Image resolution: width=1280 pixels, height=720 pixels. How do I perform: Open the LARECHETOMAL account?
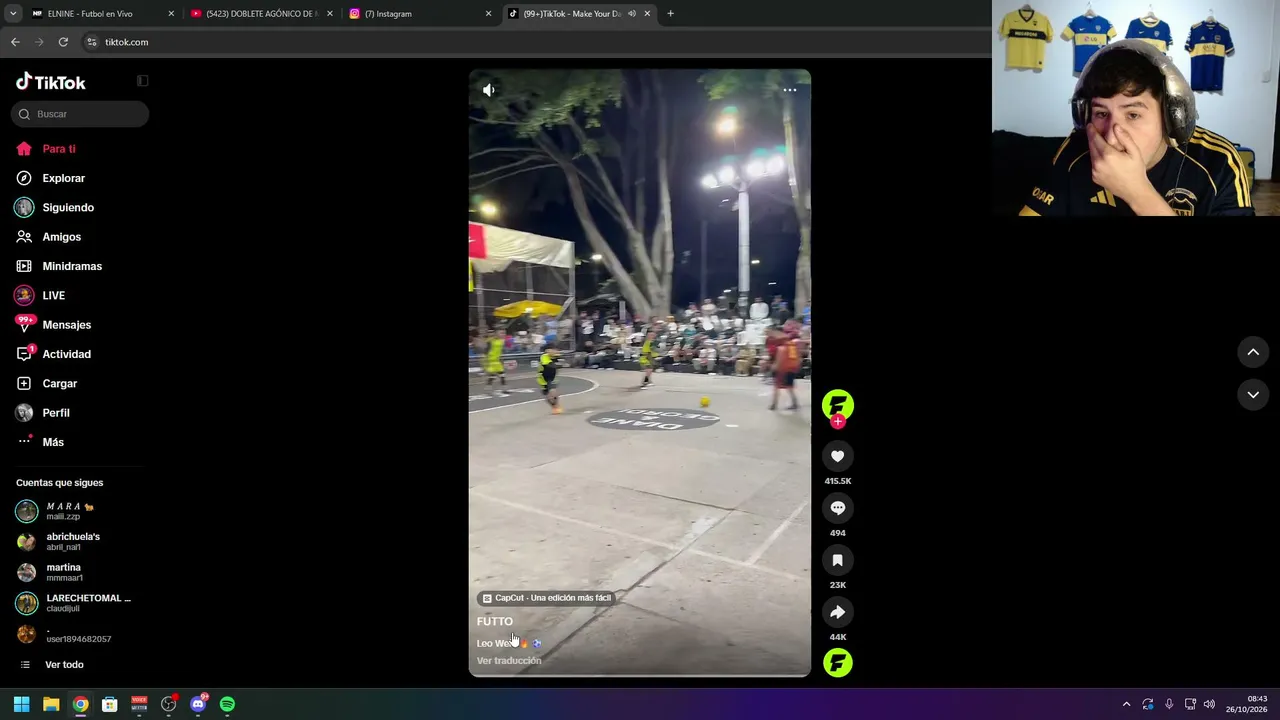(x=75, y=603)
